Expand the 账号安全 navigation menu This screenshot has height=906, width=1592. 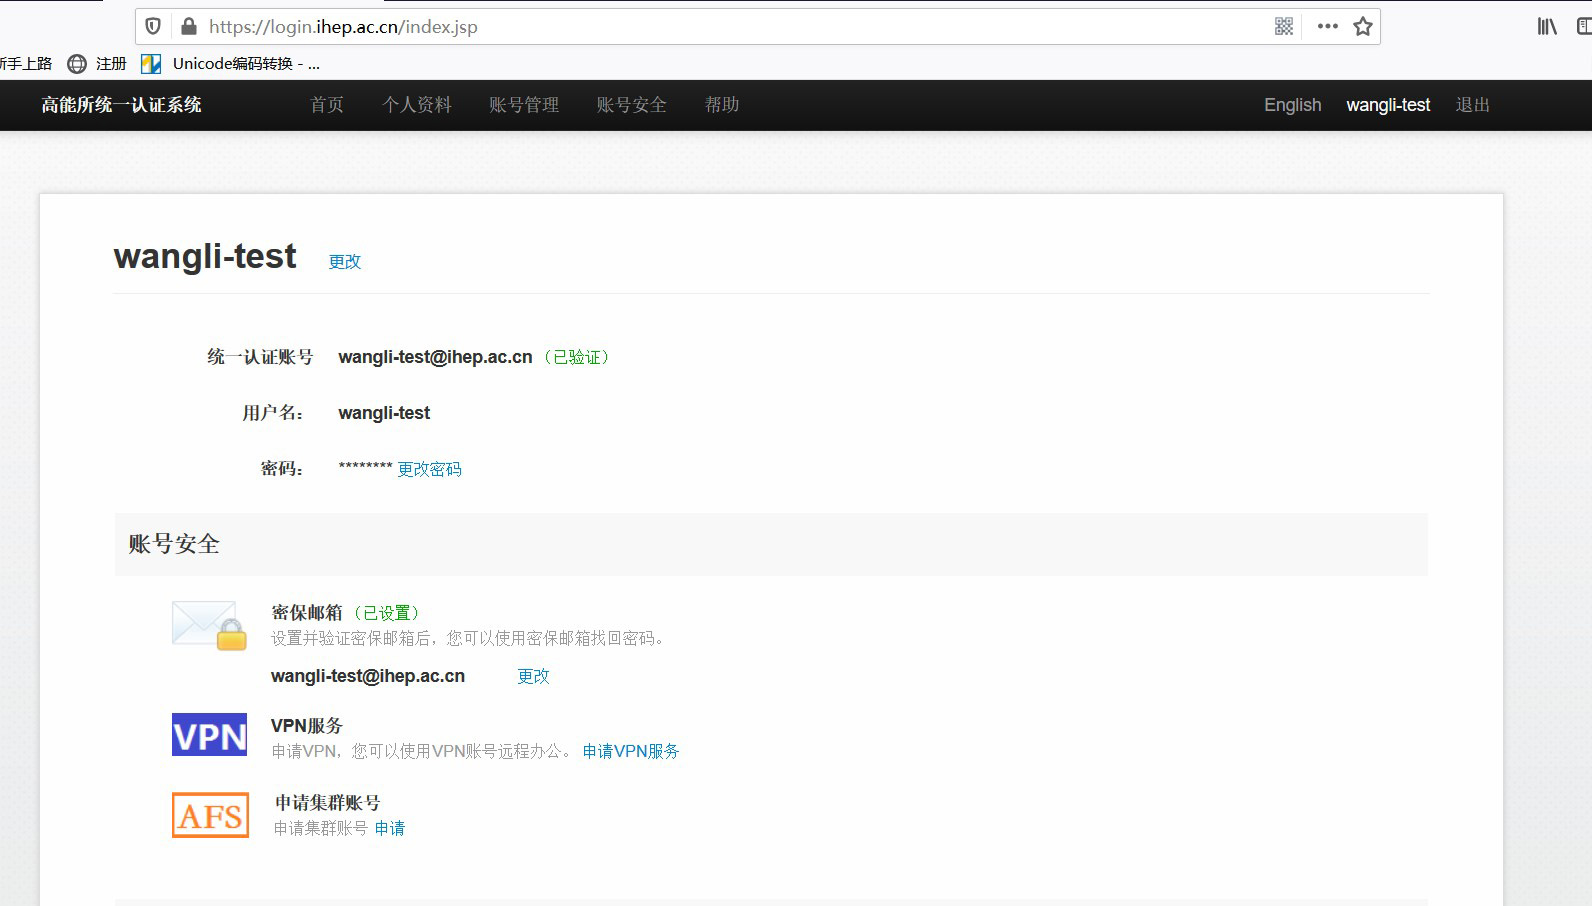[x=631, y=105]
